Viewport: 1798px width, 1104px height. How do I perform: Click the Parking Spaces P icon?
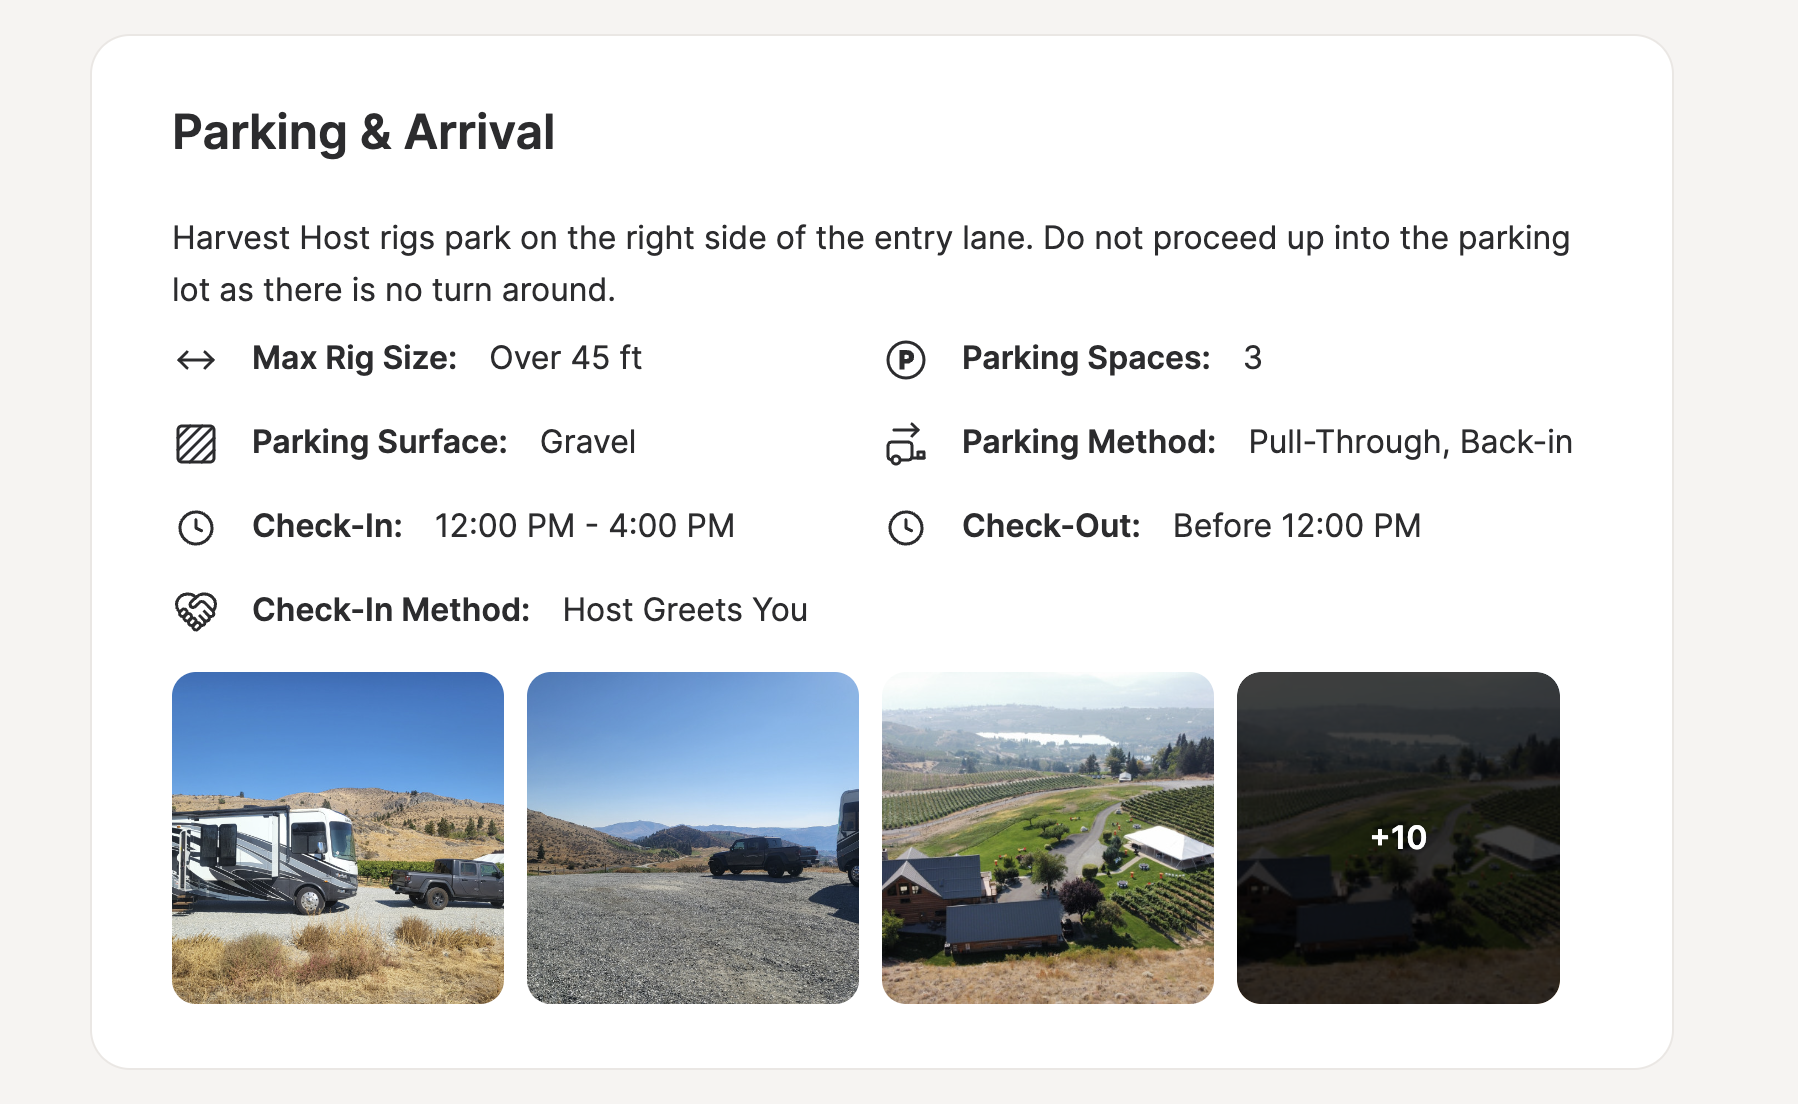(x=906, y=359)
